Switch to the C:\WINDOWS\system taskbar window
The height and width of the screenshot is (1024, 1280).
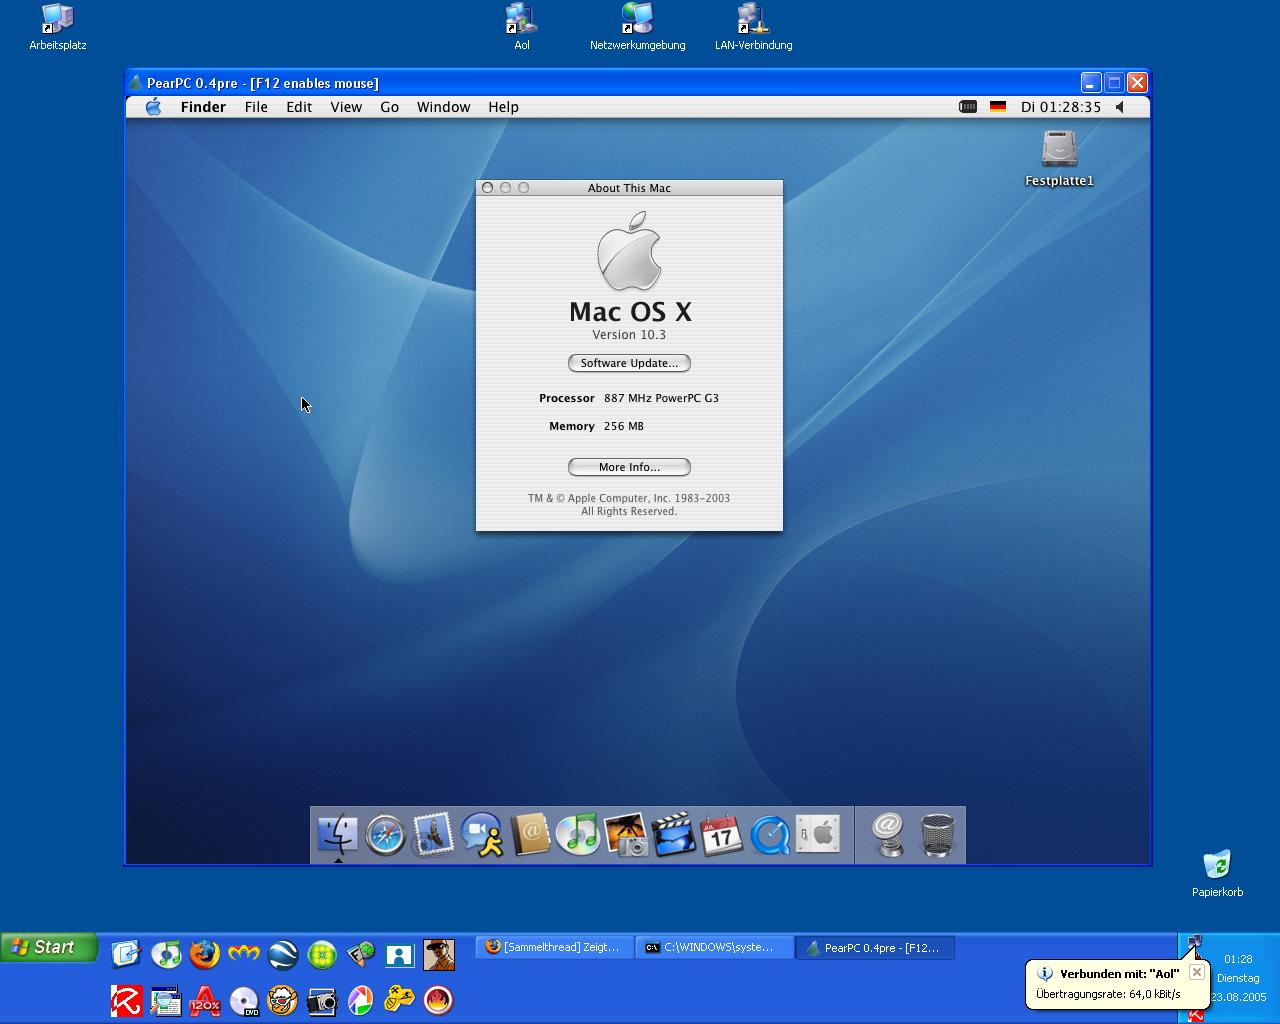[x=714, y=947]
